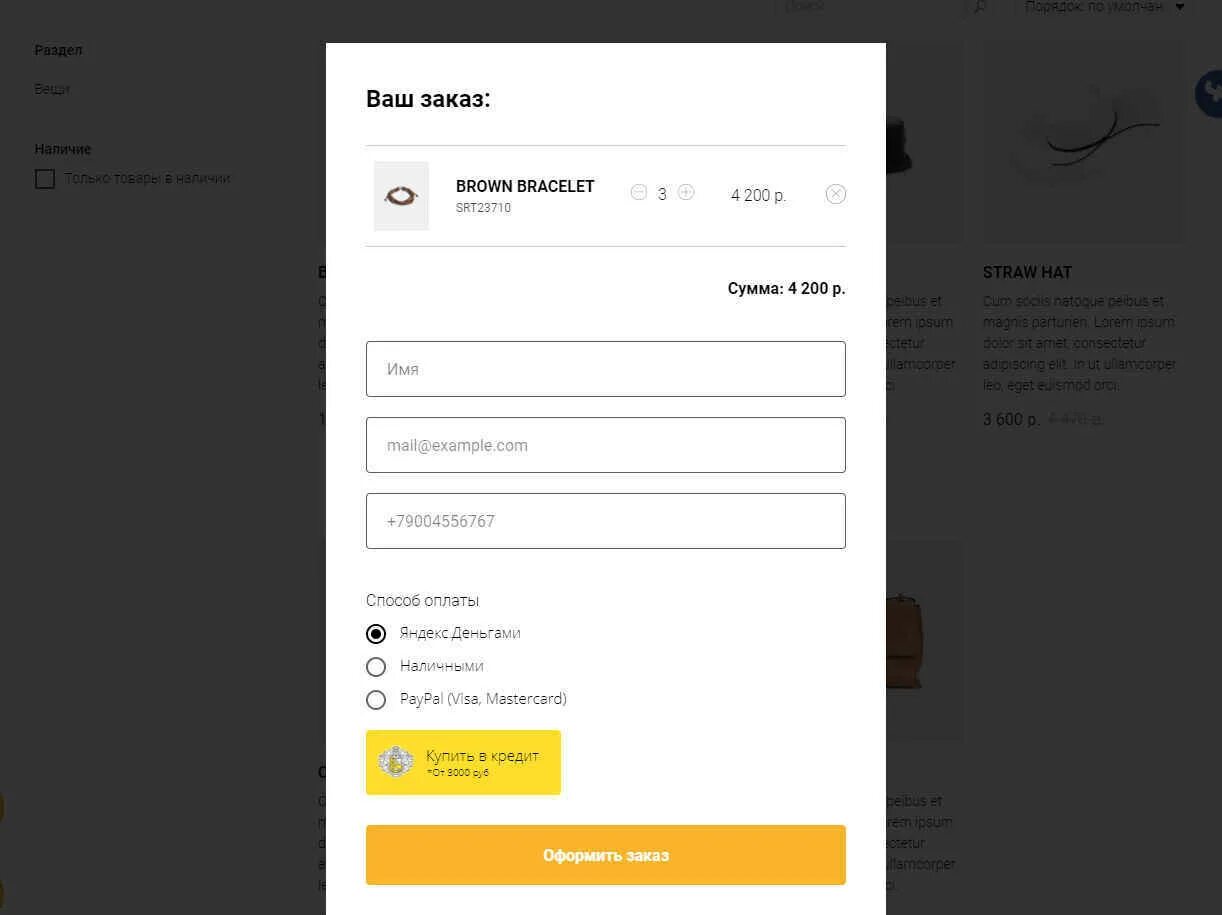Remove Brown Bracelet from the order

tap(836, 194)
